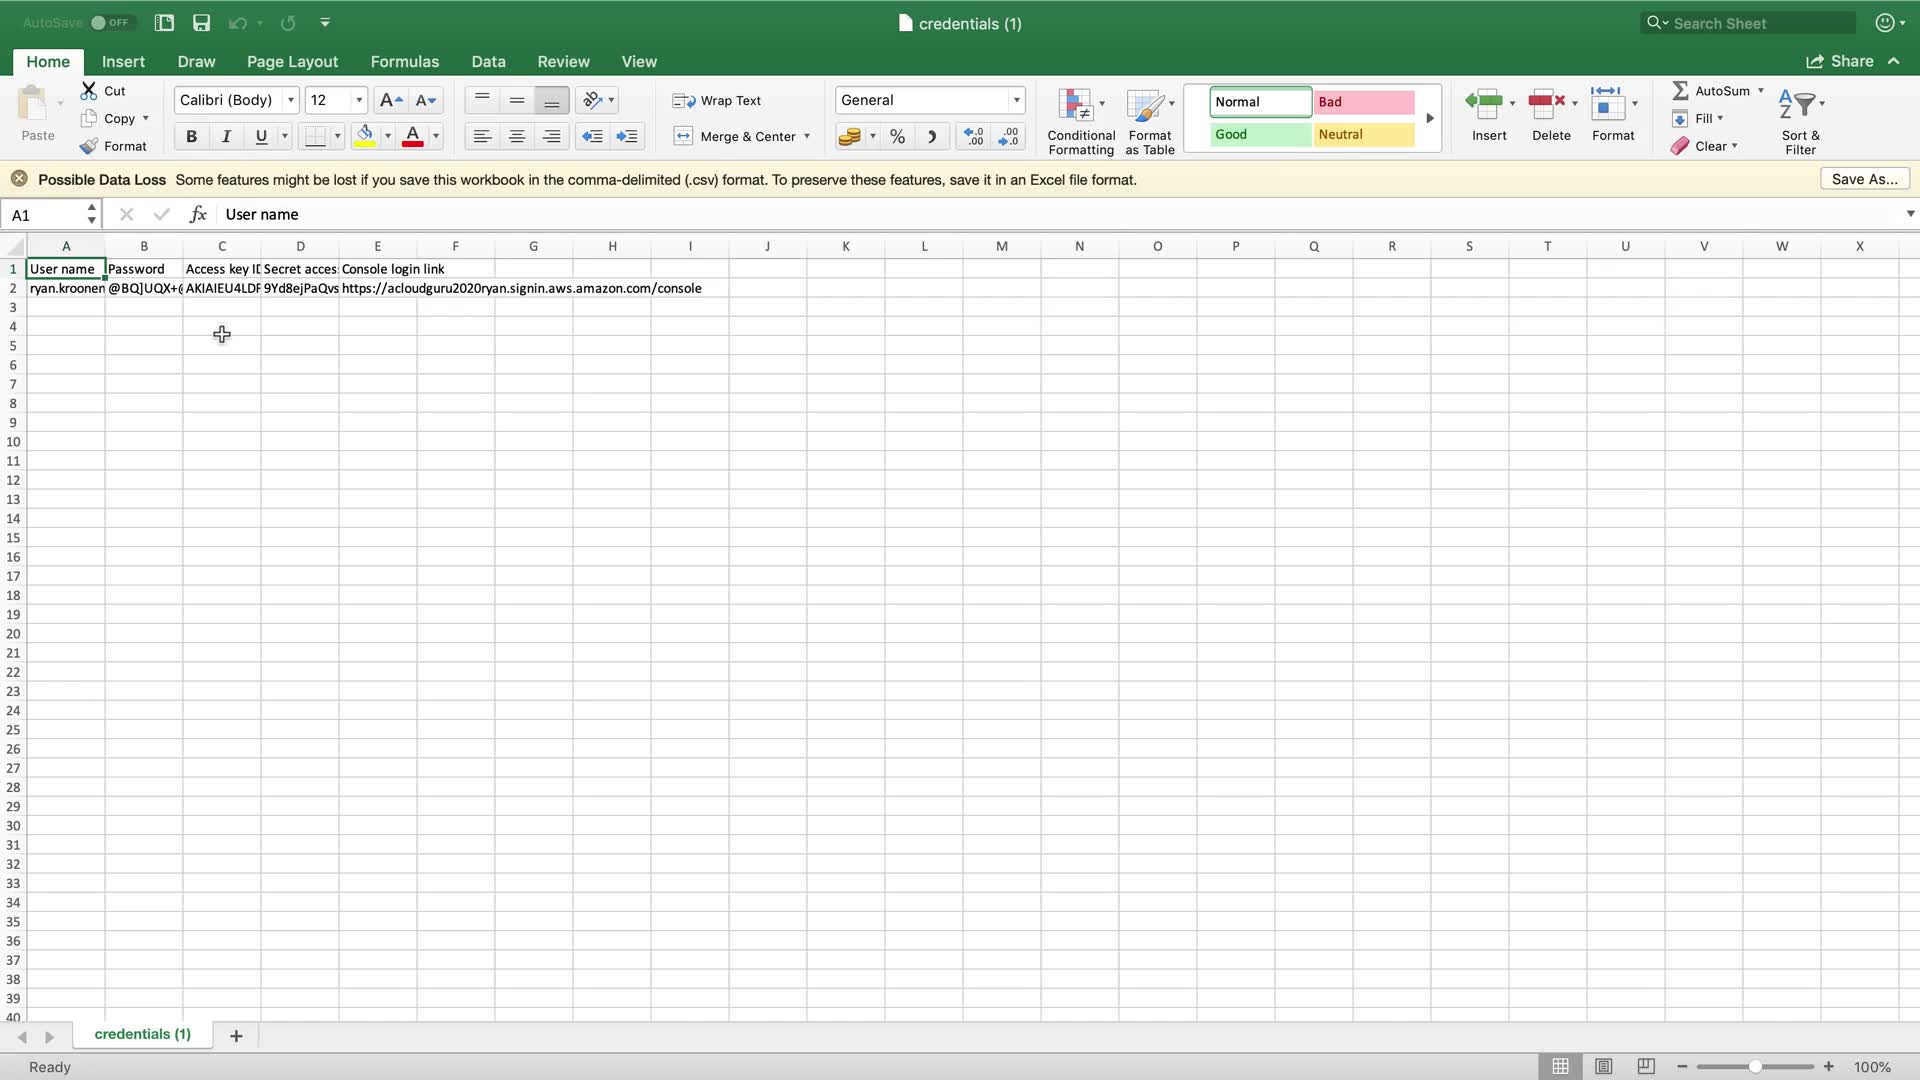Viewport: 1920px width, 1080px height.
Task: Click the Insert Function fx icon
Action: click(198, 214)
